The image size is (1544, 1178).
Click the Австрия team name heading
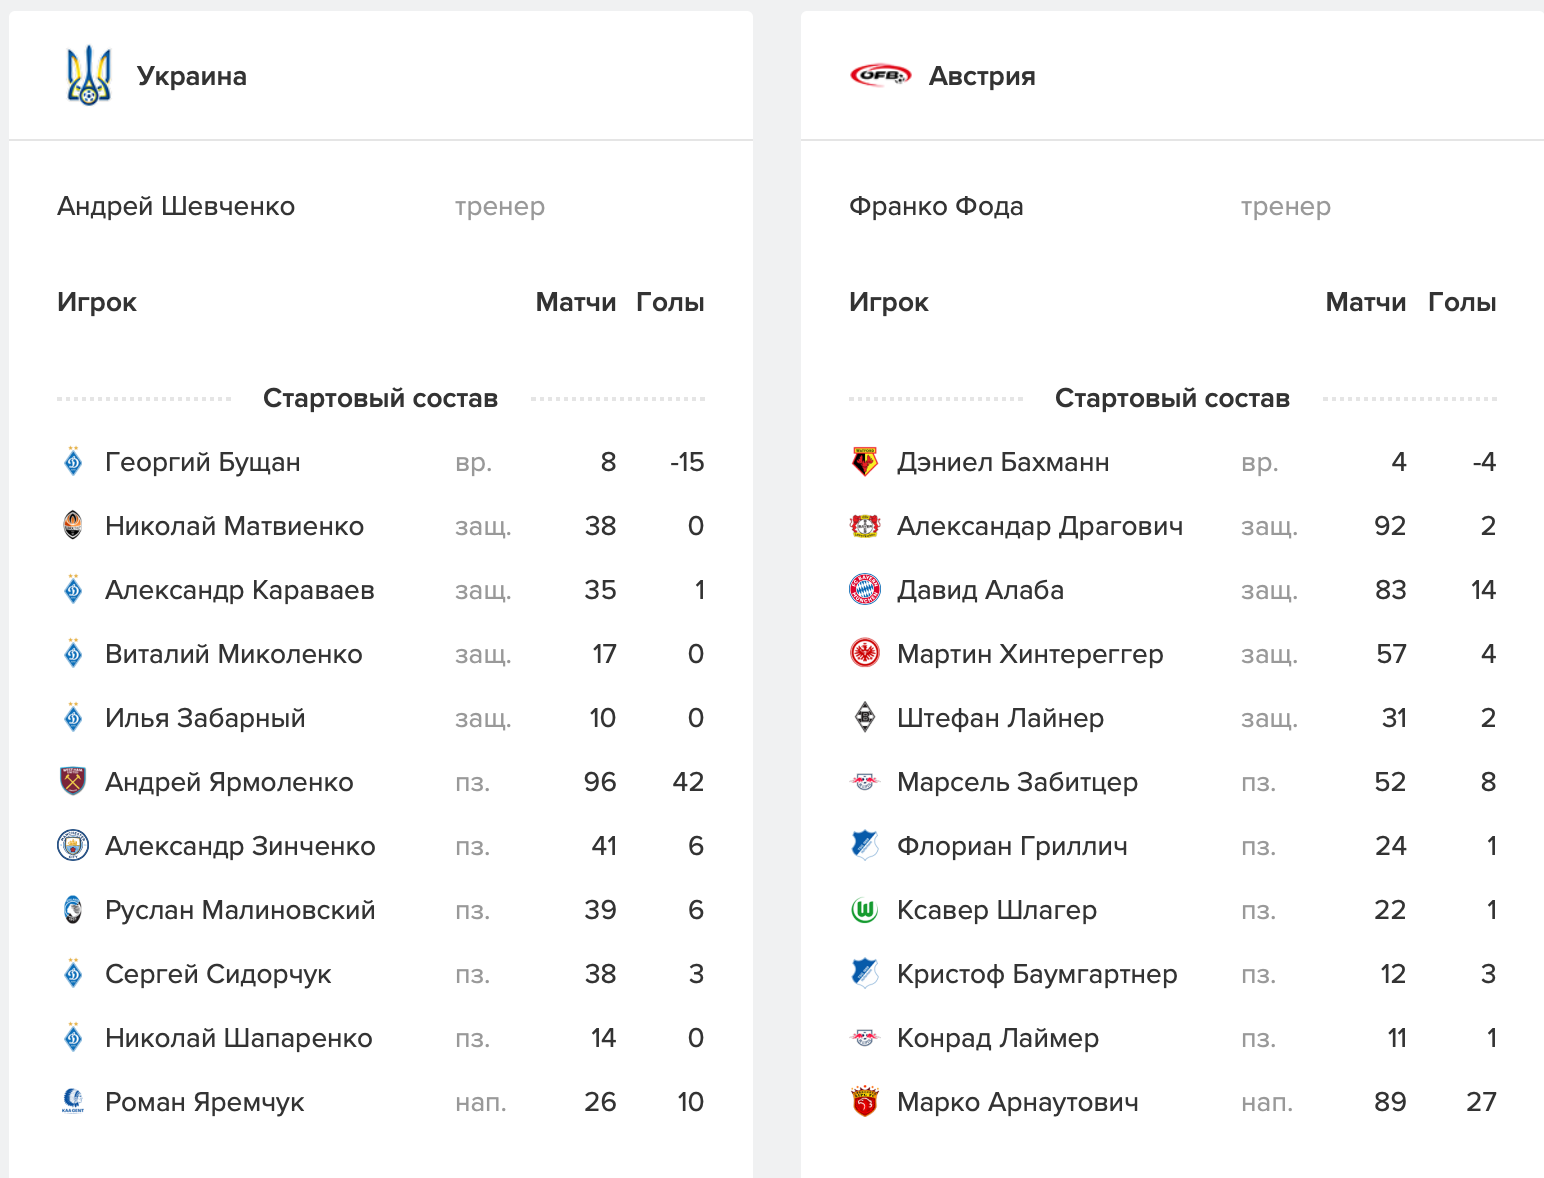[x=982, y=76]
